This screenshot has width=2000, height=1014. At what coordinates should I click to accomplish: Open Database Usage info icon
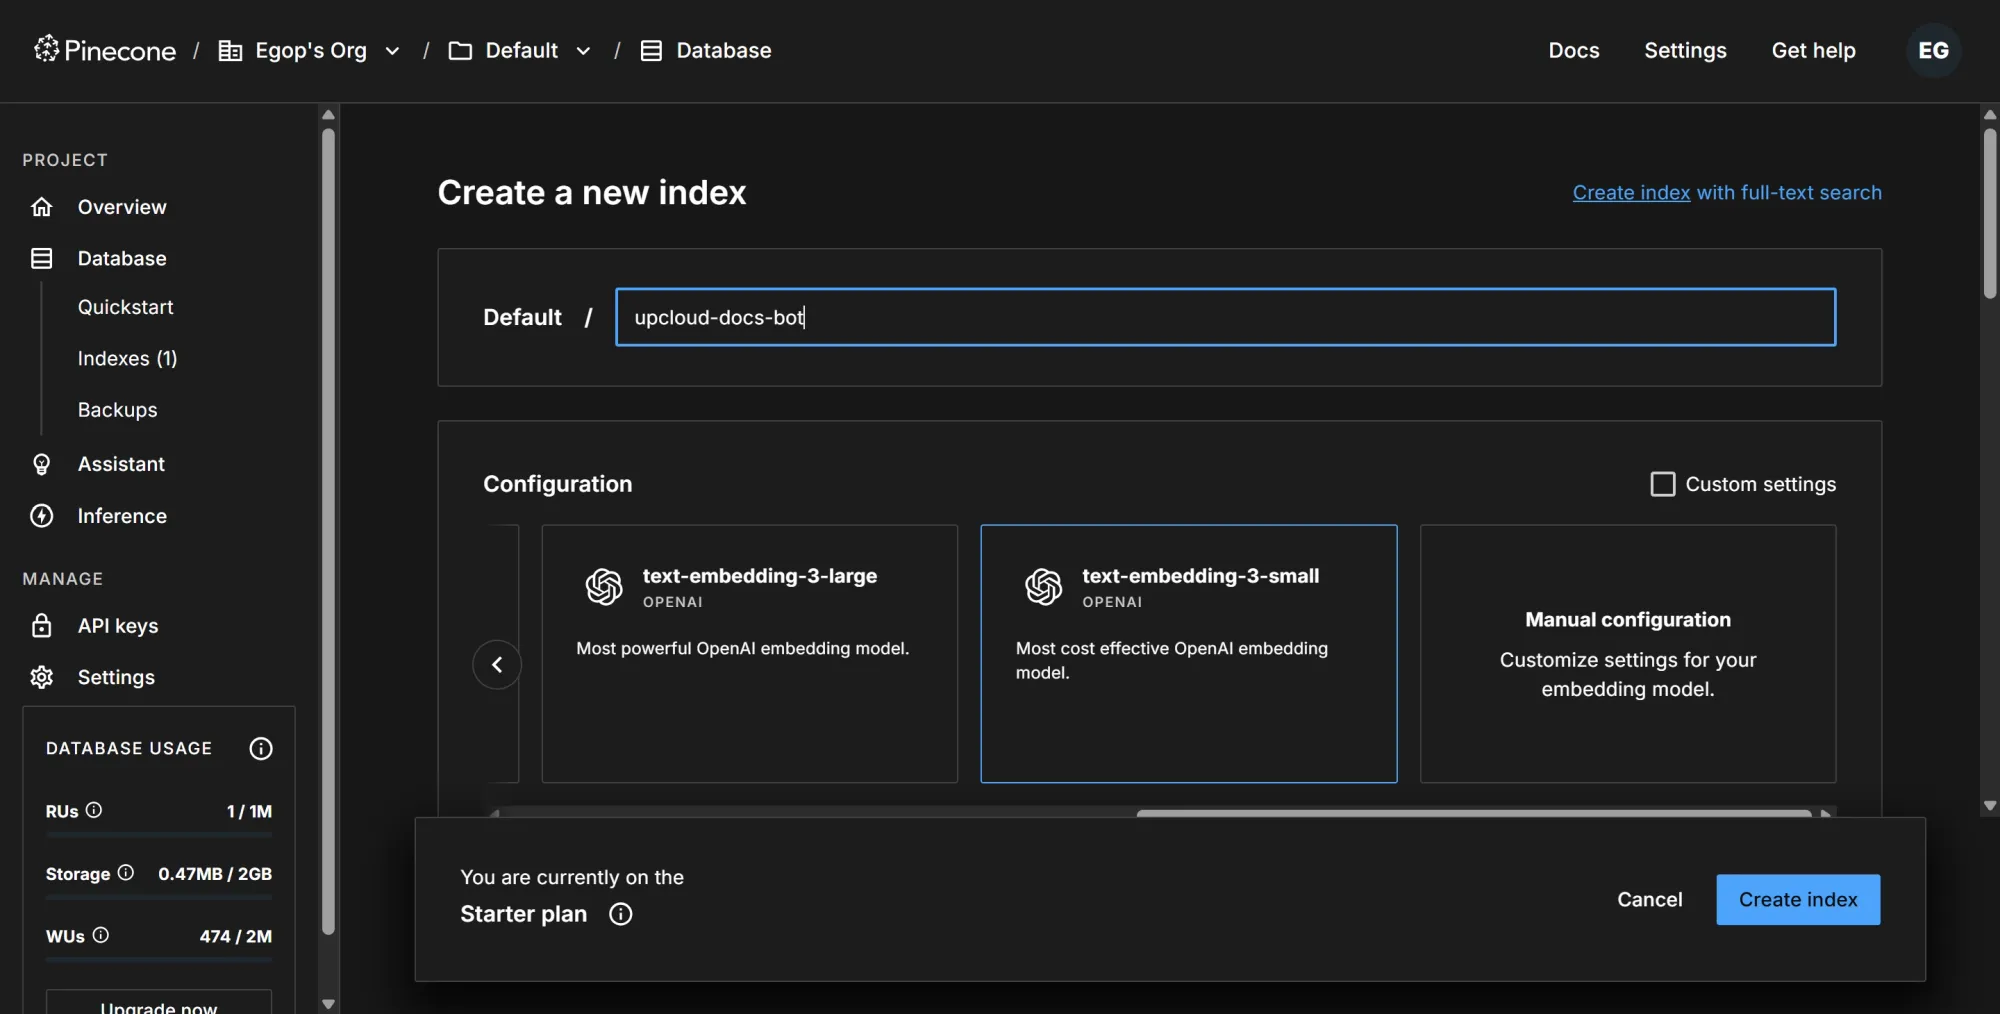tap(261, 748)
